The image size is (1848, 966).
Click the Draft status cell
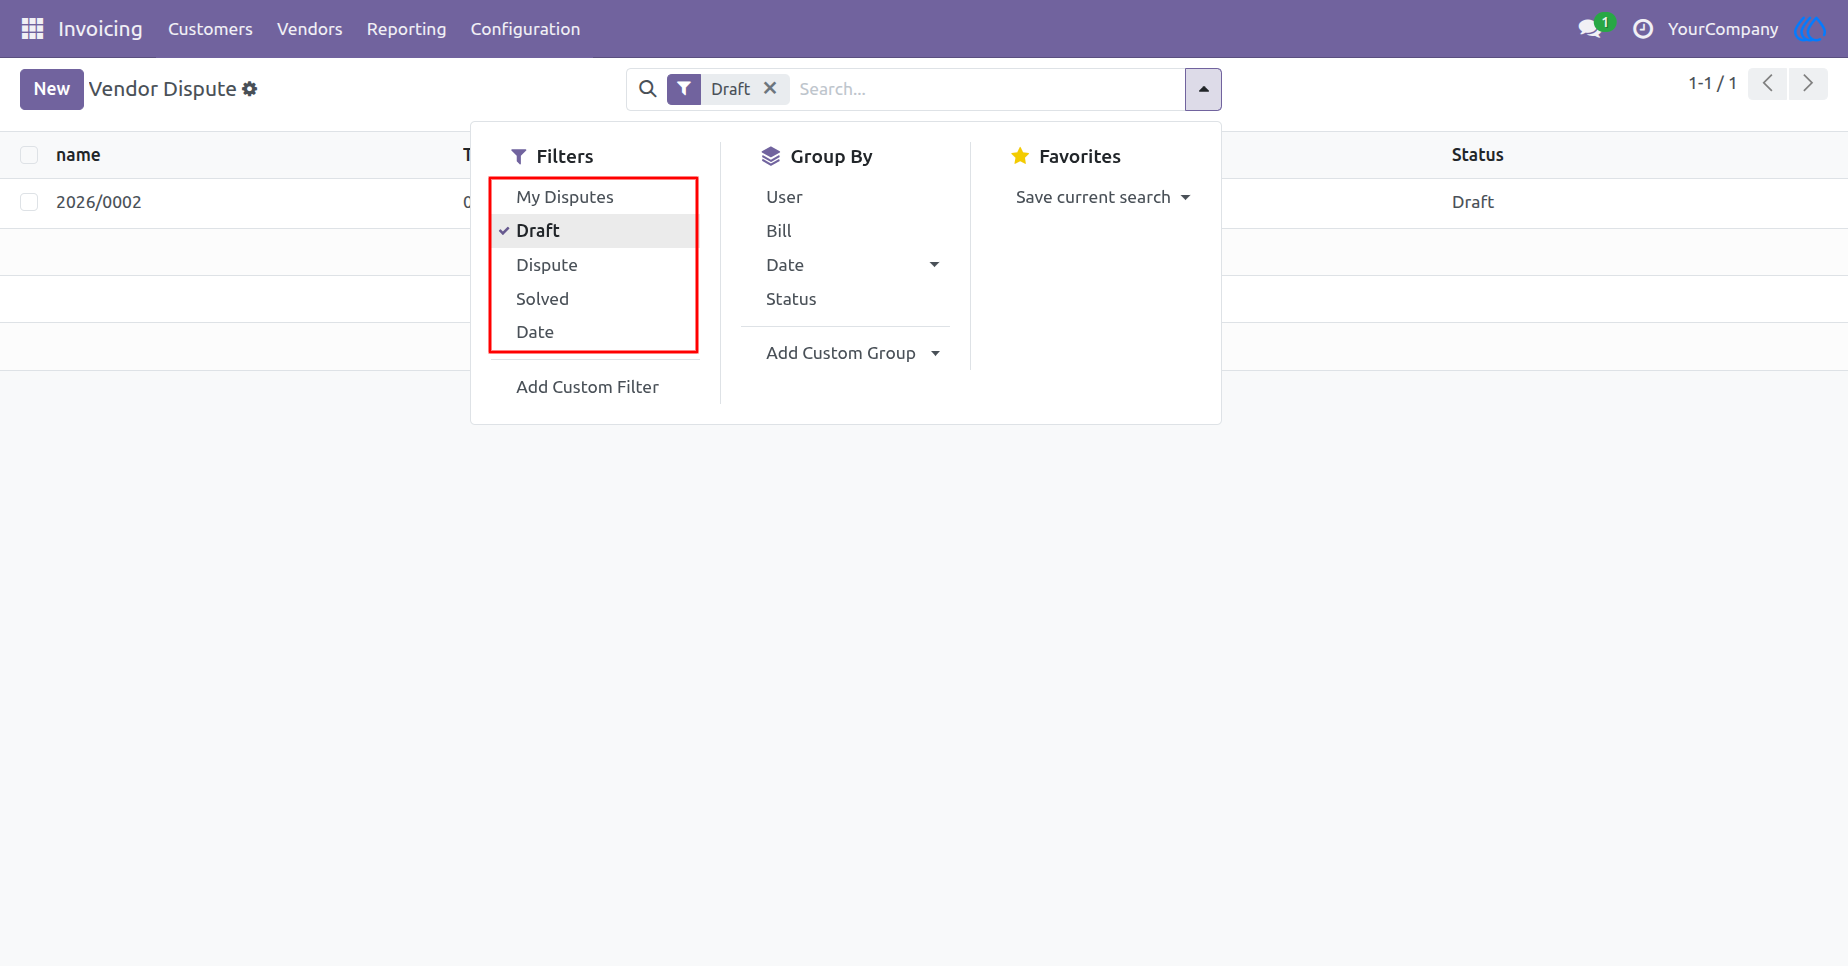(x=1472, y=202)
